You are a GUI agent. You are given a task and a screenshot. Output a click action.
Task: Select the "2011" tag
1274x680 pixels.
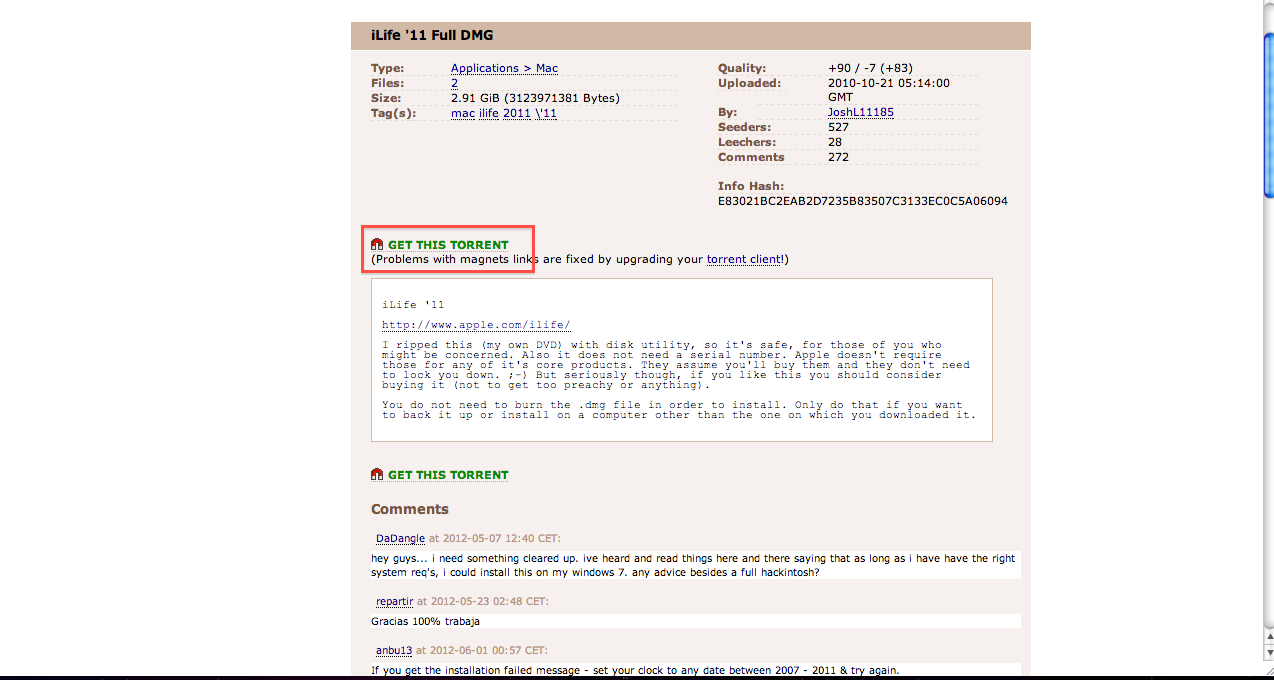coord(517,113)
